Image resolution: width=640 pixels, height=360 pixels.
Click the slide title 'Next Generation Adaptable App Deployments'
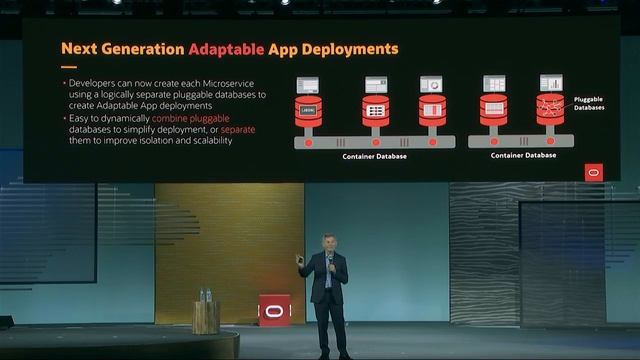coord(229,49)
